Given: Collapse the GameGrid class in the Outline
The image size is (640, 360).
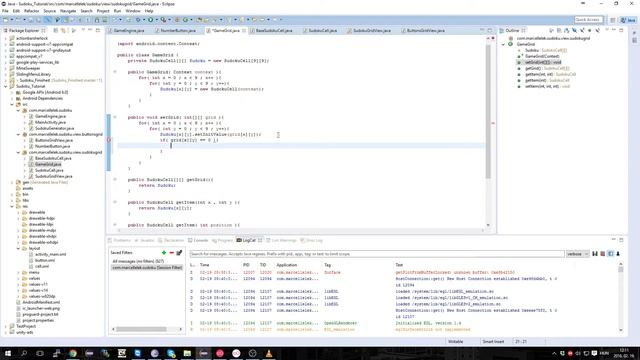Looking at the screenshot, I should coord(503,44).
